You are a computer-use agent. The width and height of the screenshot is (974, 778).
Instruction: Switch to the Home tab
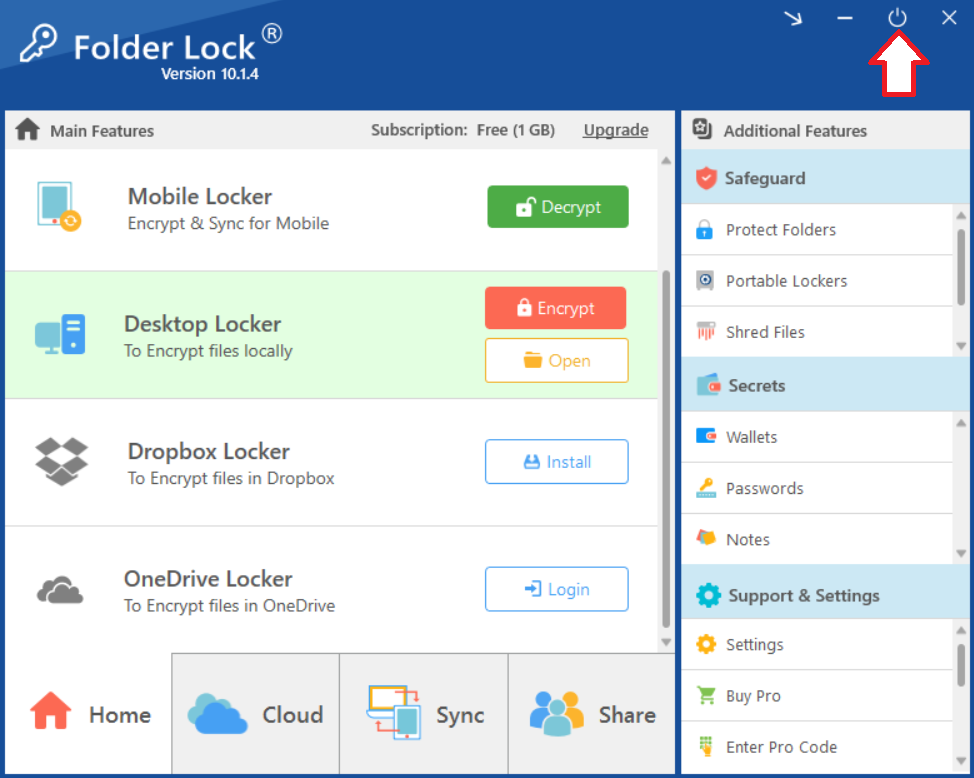coord(89,714)
